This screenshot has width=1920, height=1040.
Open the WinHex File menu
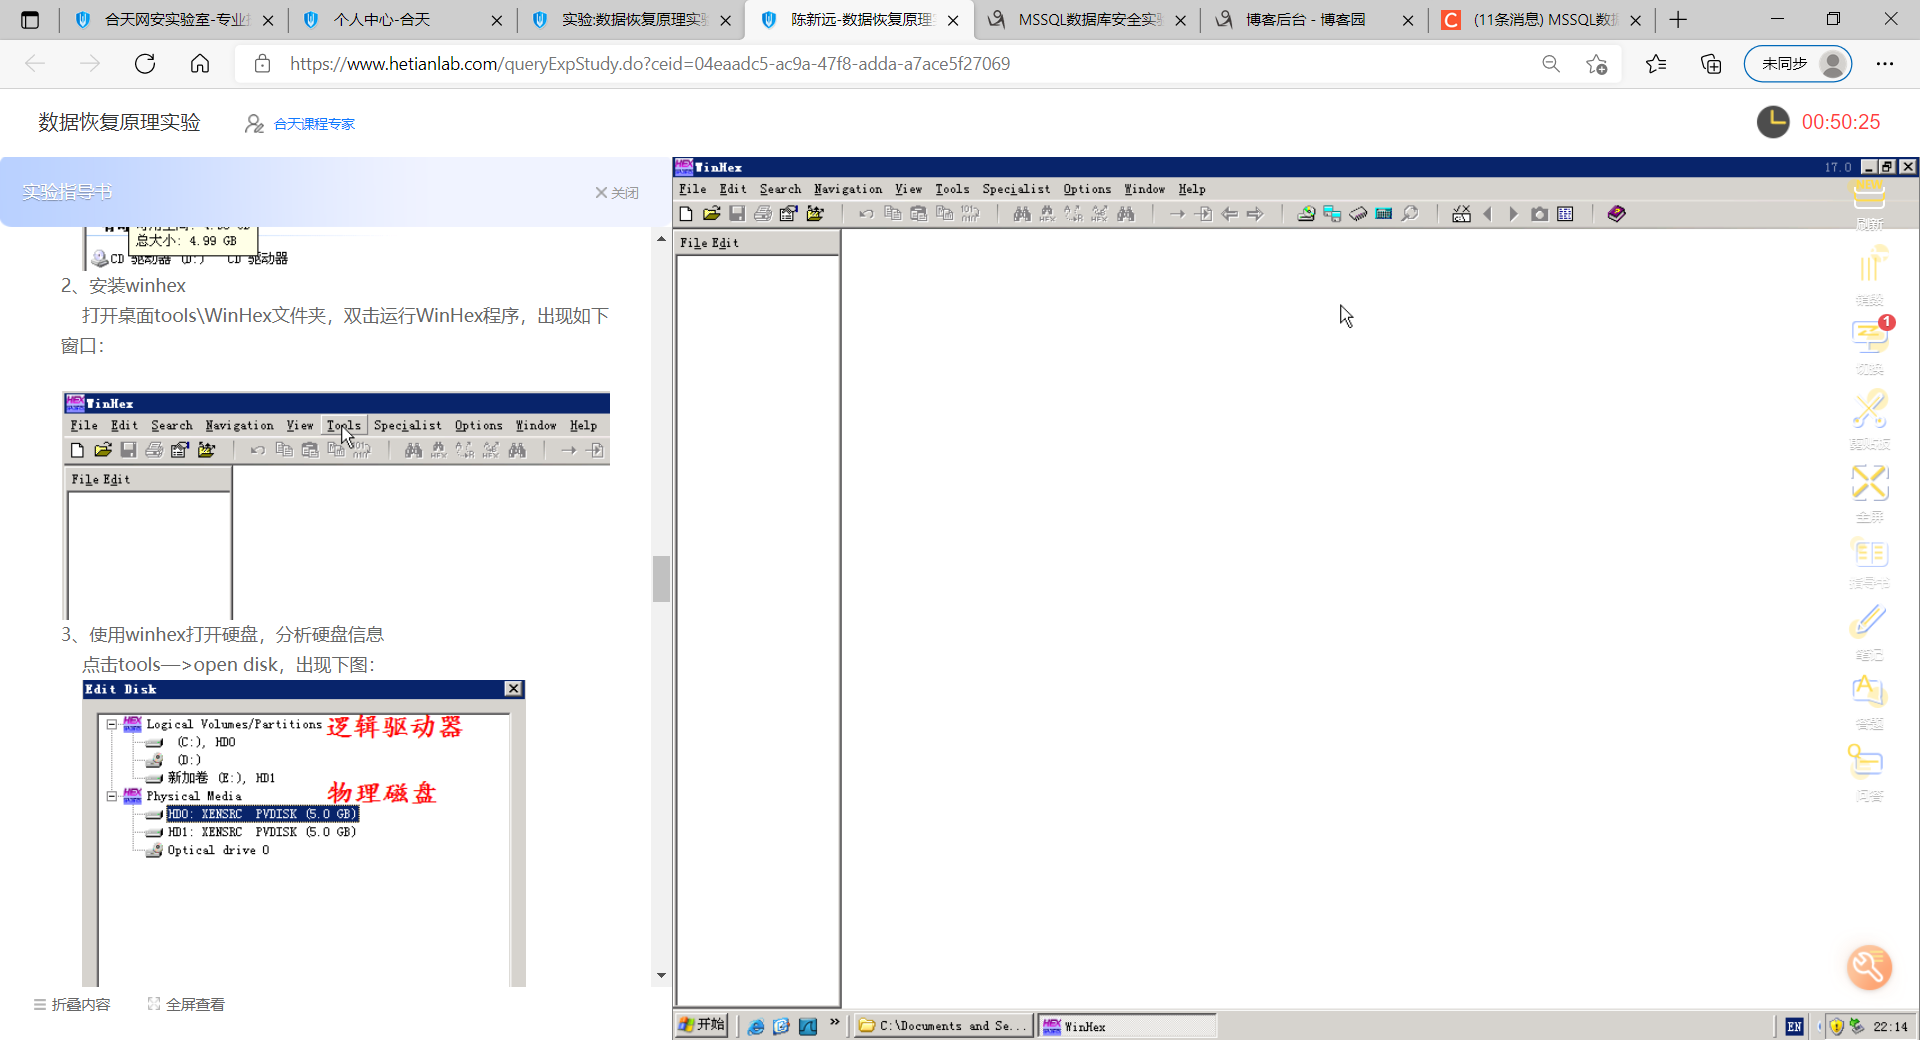pos(692,189)
